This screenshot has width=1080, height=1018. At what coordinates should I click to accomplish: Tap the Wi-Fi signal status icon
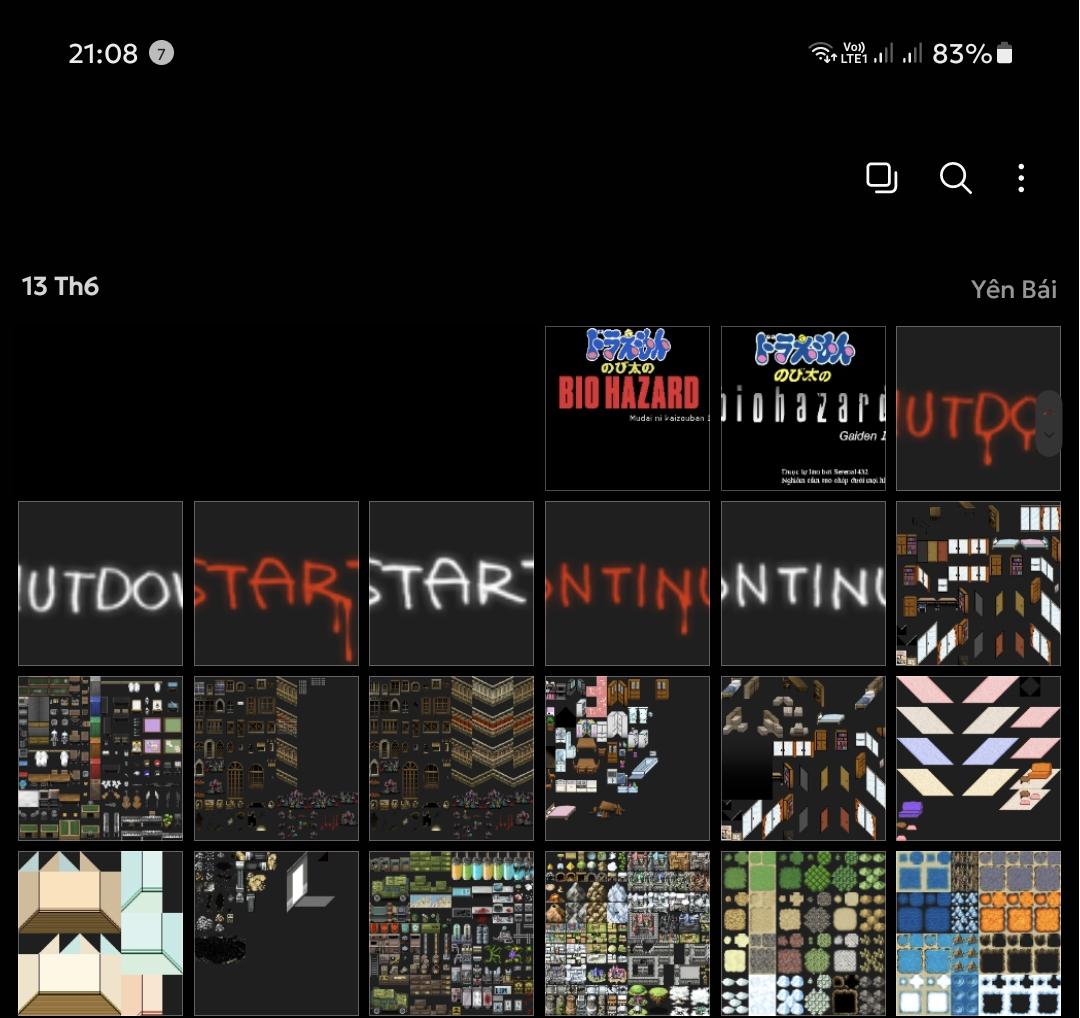coord(822,53)
